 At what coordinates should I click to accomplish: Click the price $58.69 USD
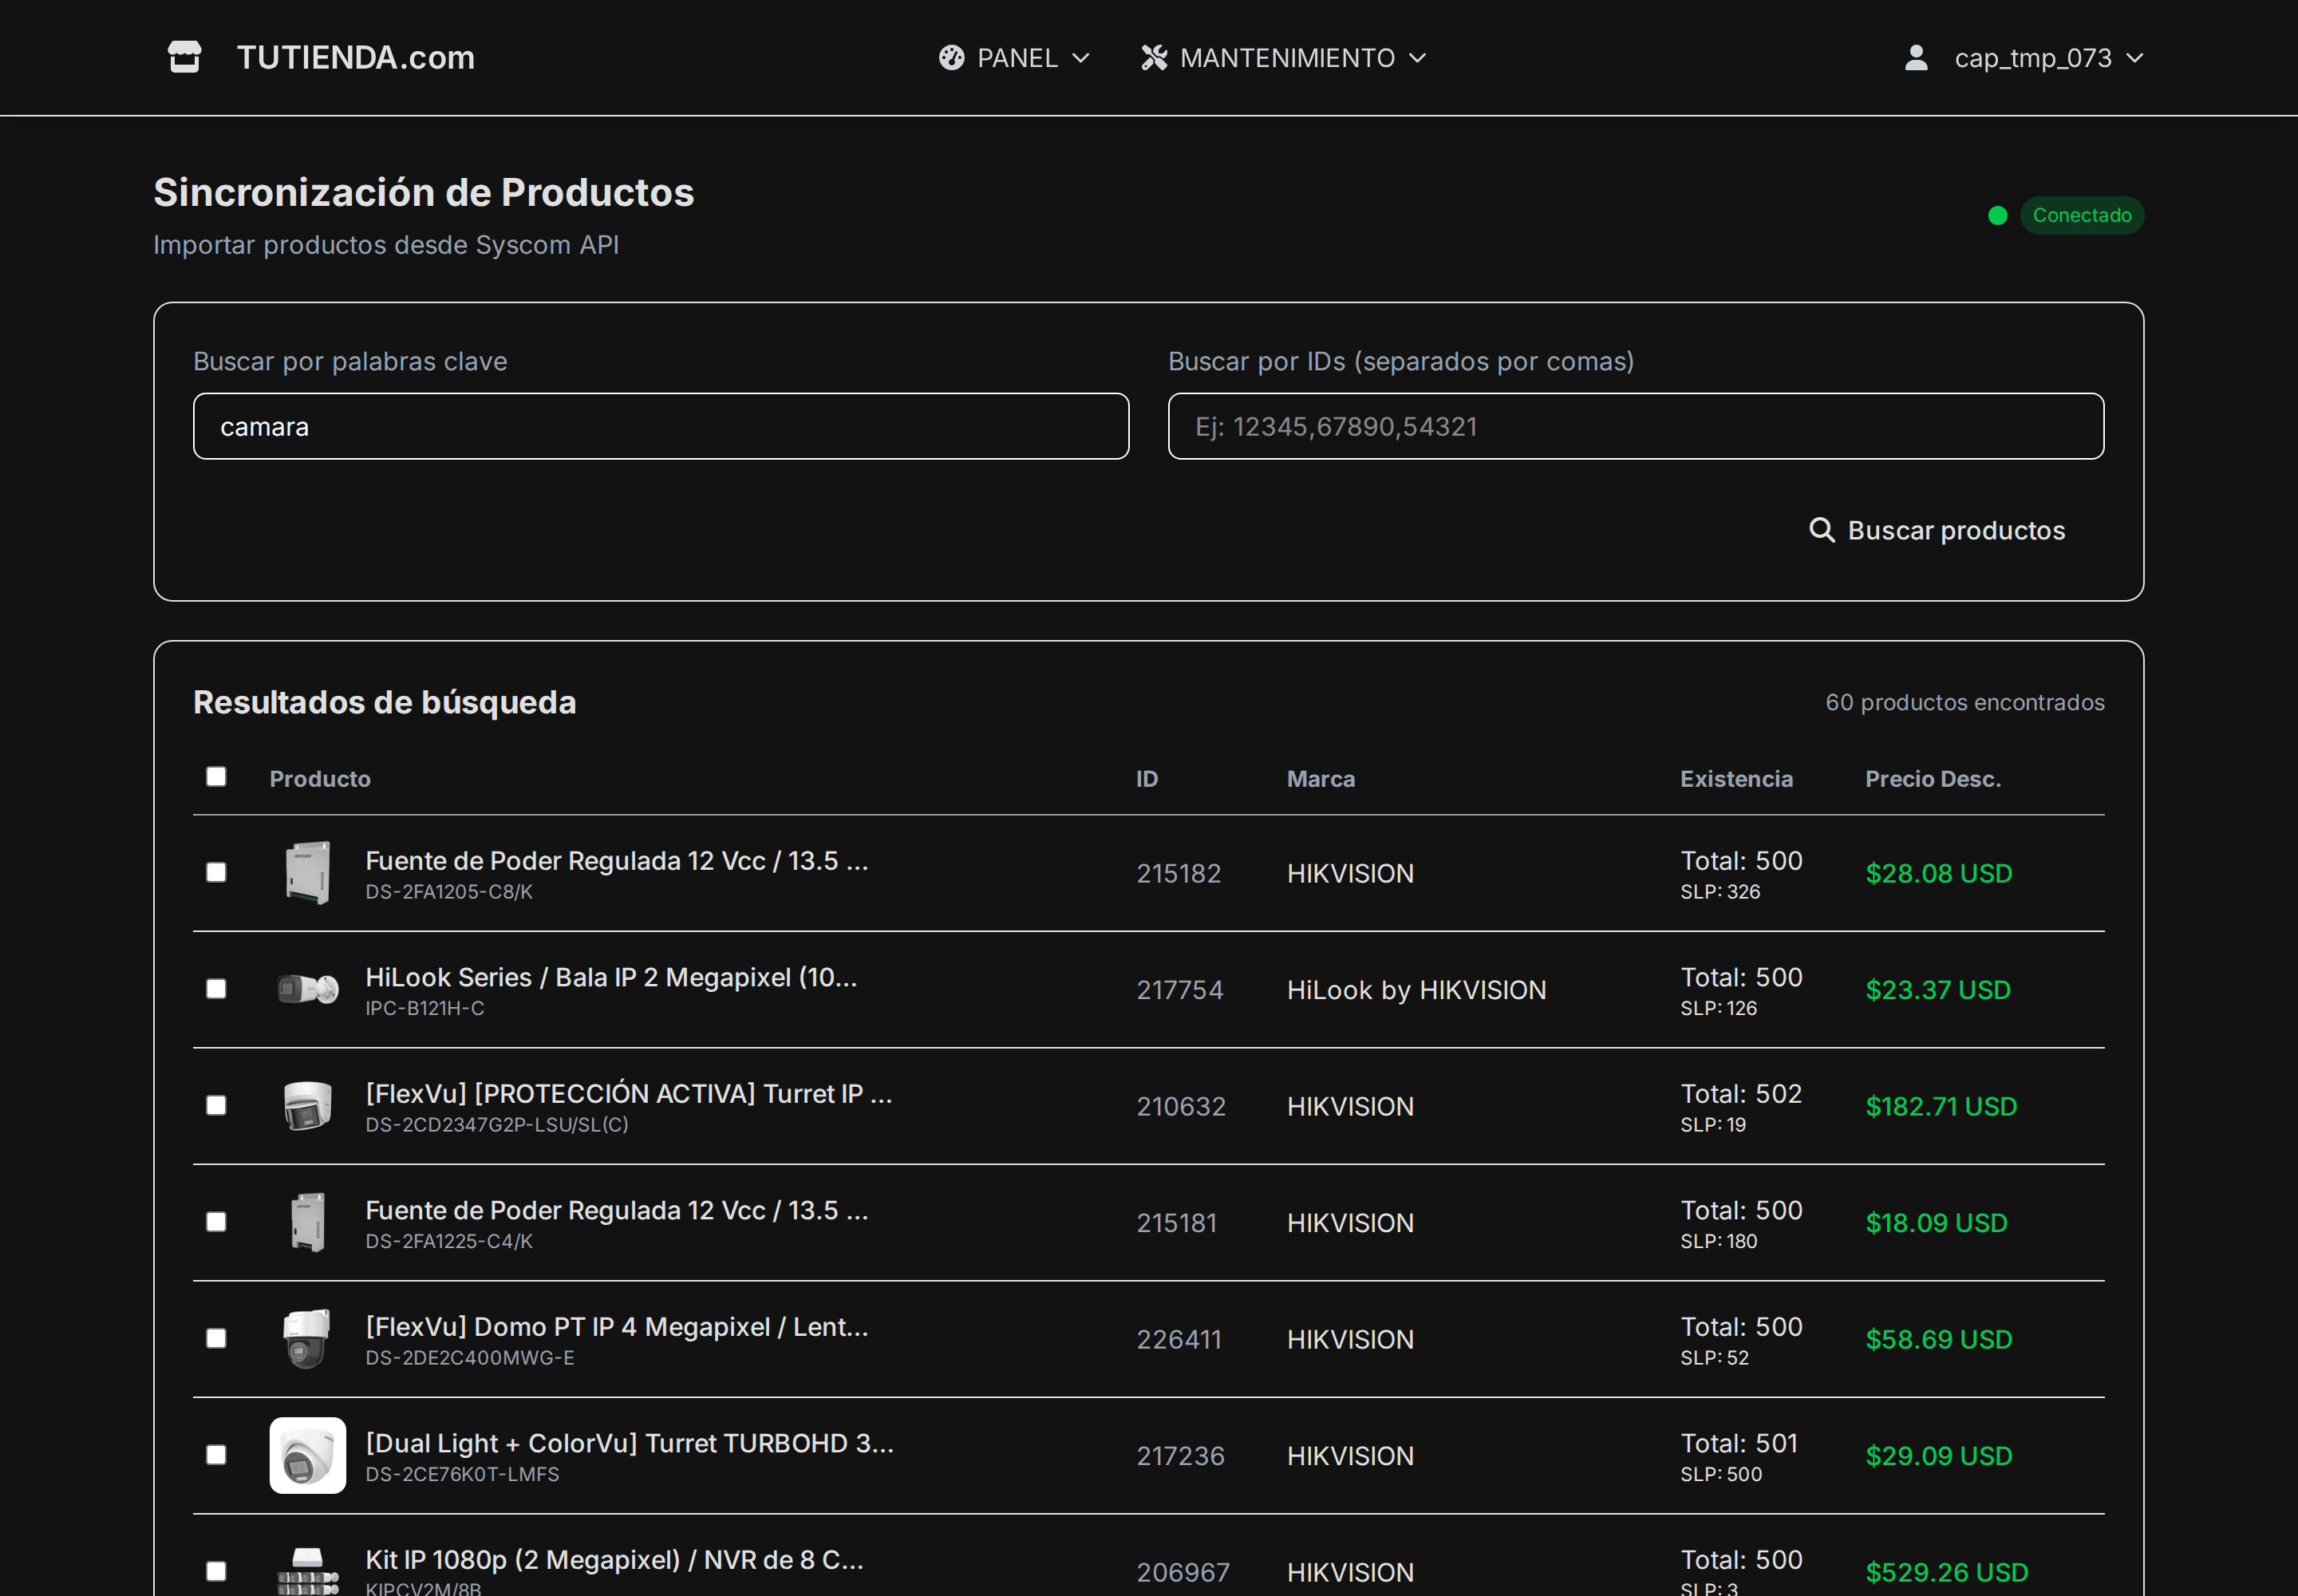point(1939,1340)
